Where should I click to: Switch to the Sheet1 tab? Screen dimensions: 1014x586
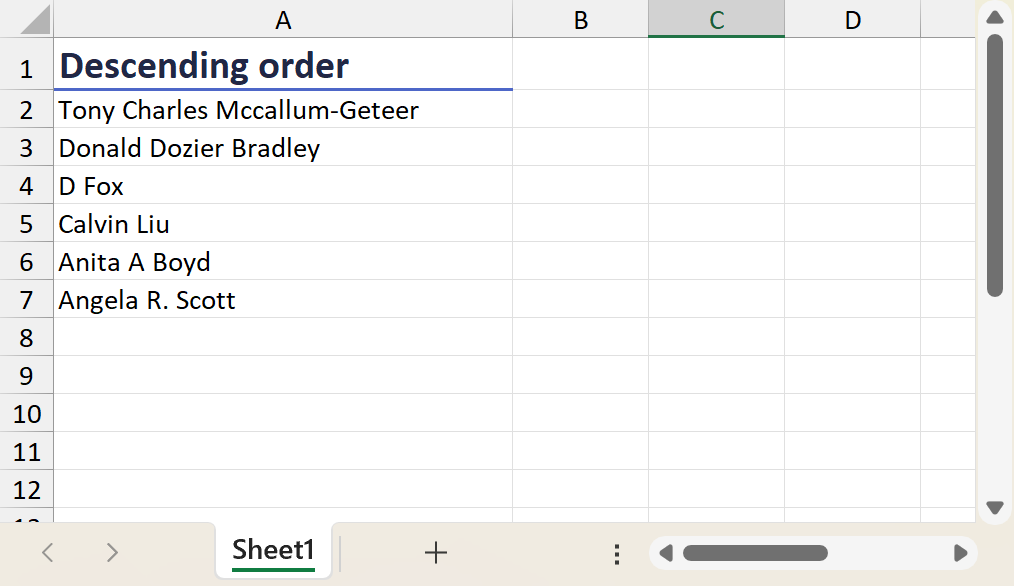coord(273,550)
